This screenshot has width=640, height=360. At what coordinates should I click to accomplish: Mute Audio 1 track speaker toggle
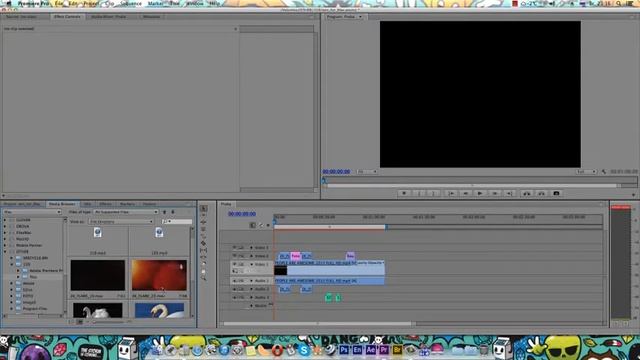click(234, 281)
